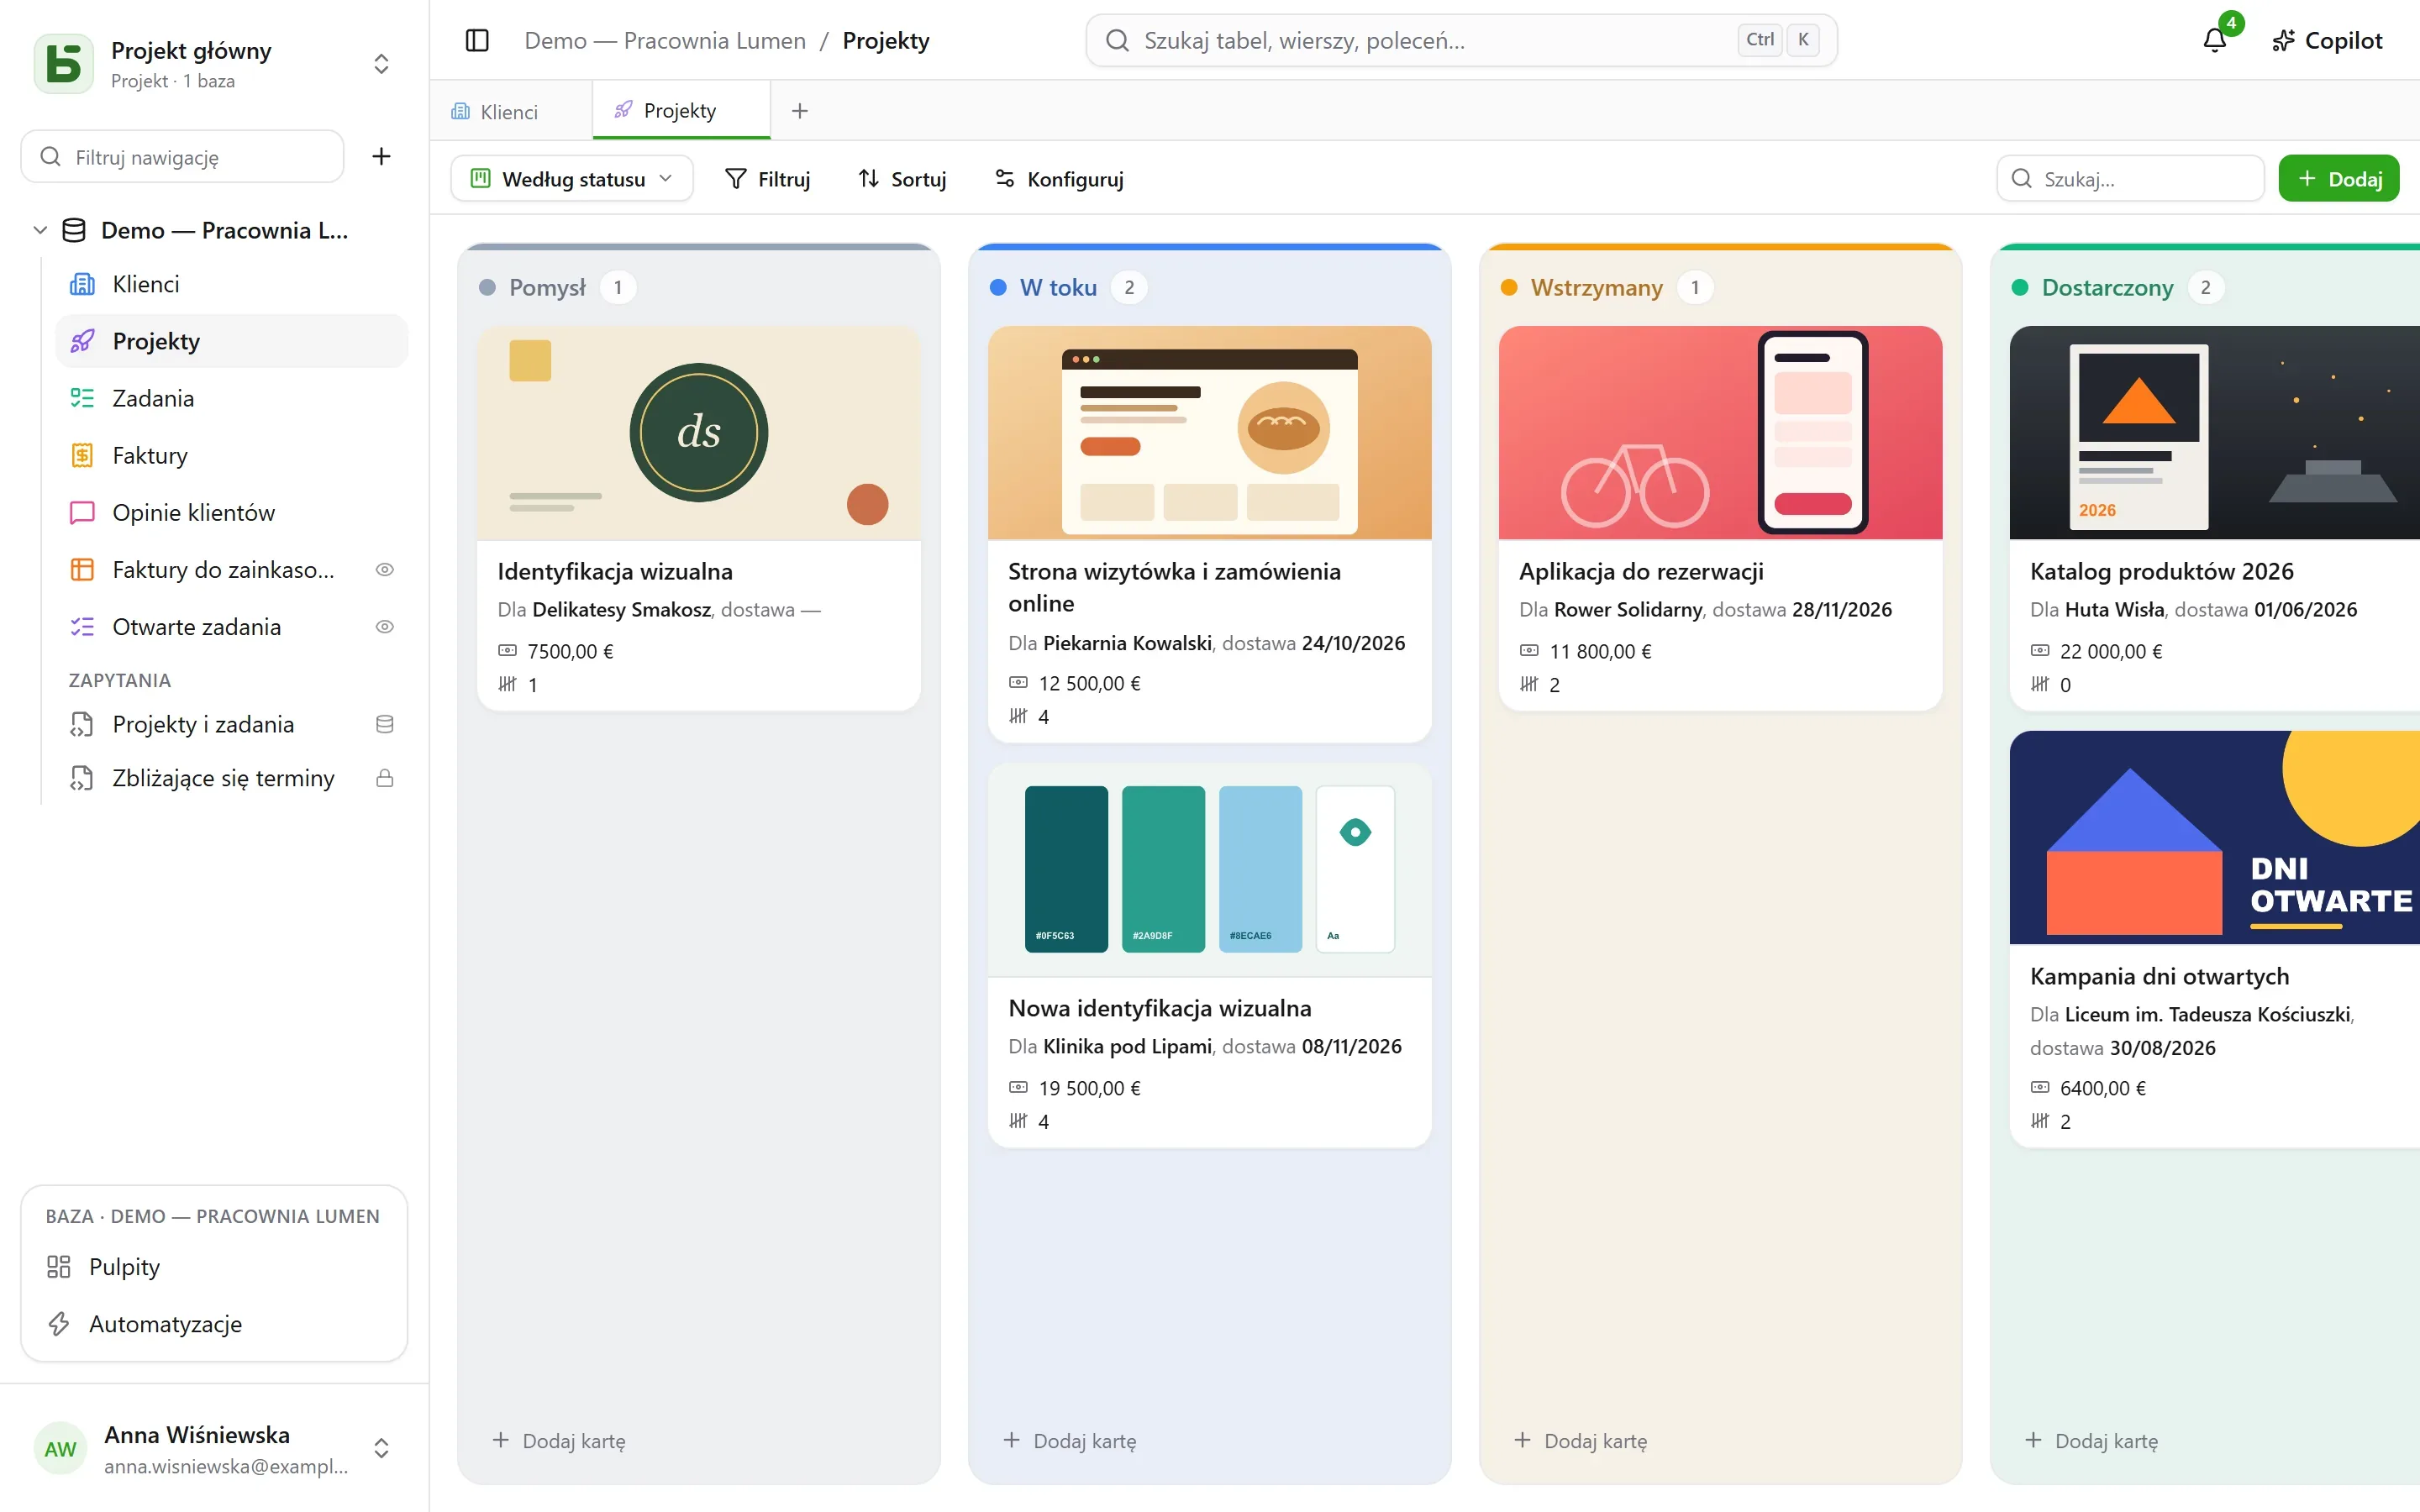The image size is (2420, 1512).
Task: Expand the Anna Wiśniewska account menu
Action: click(x=381, y=1448)
